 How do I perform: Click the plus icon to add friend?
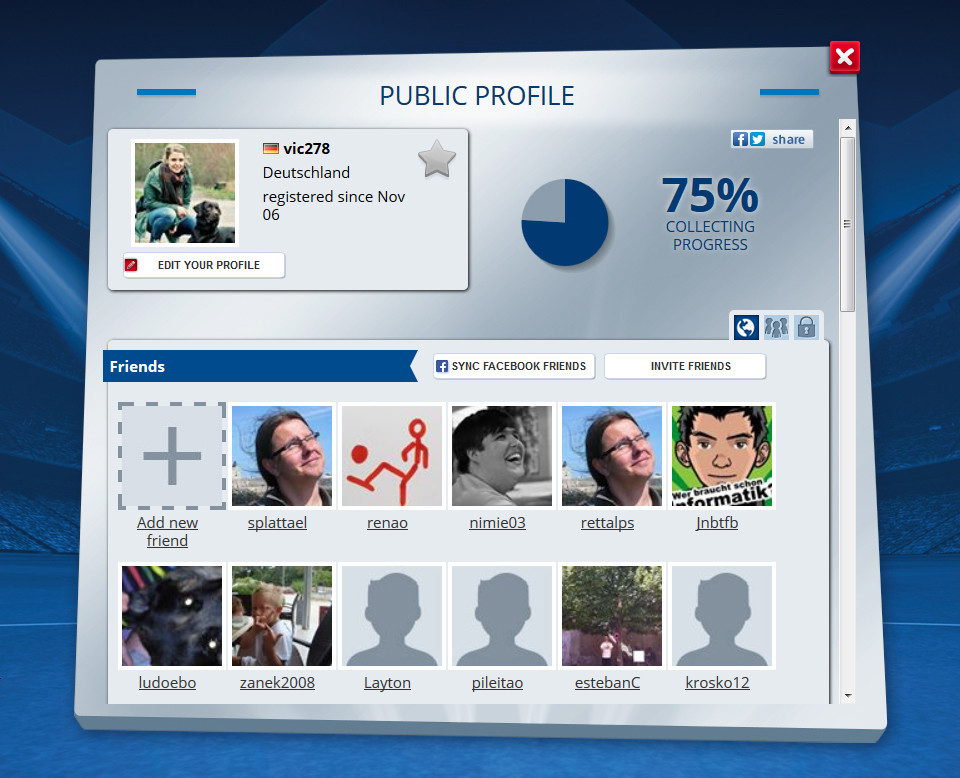172,456
